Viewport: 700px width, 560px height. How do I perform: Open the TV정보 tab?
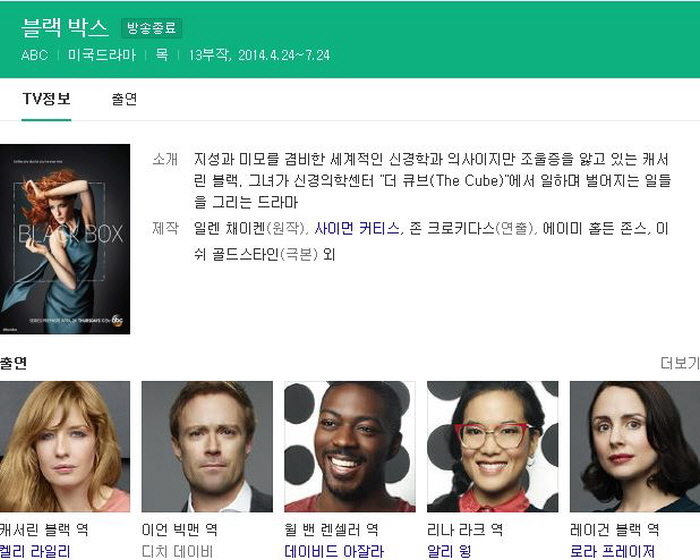point(46,99)
